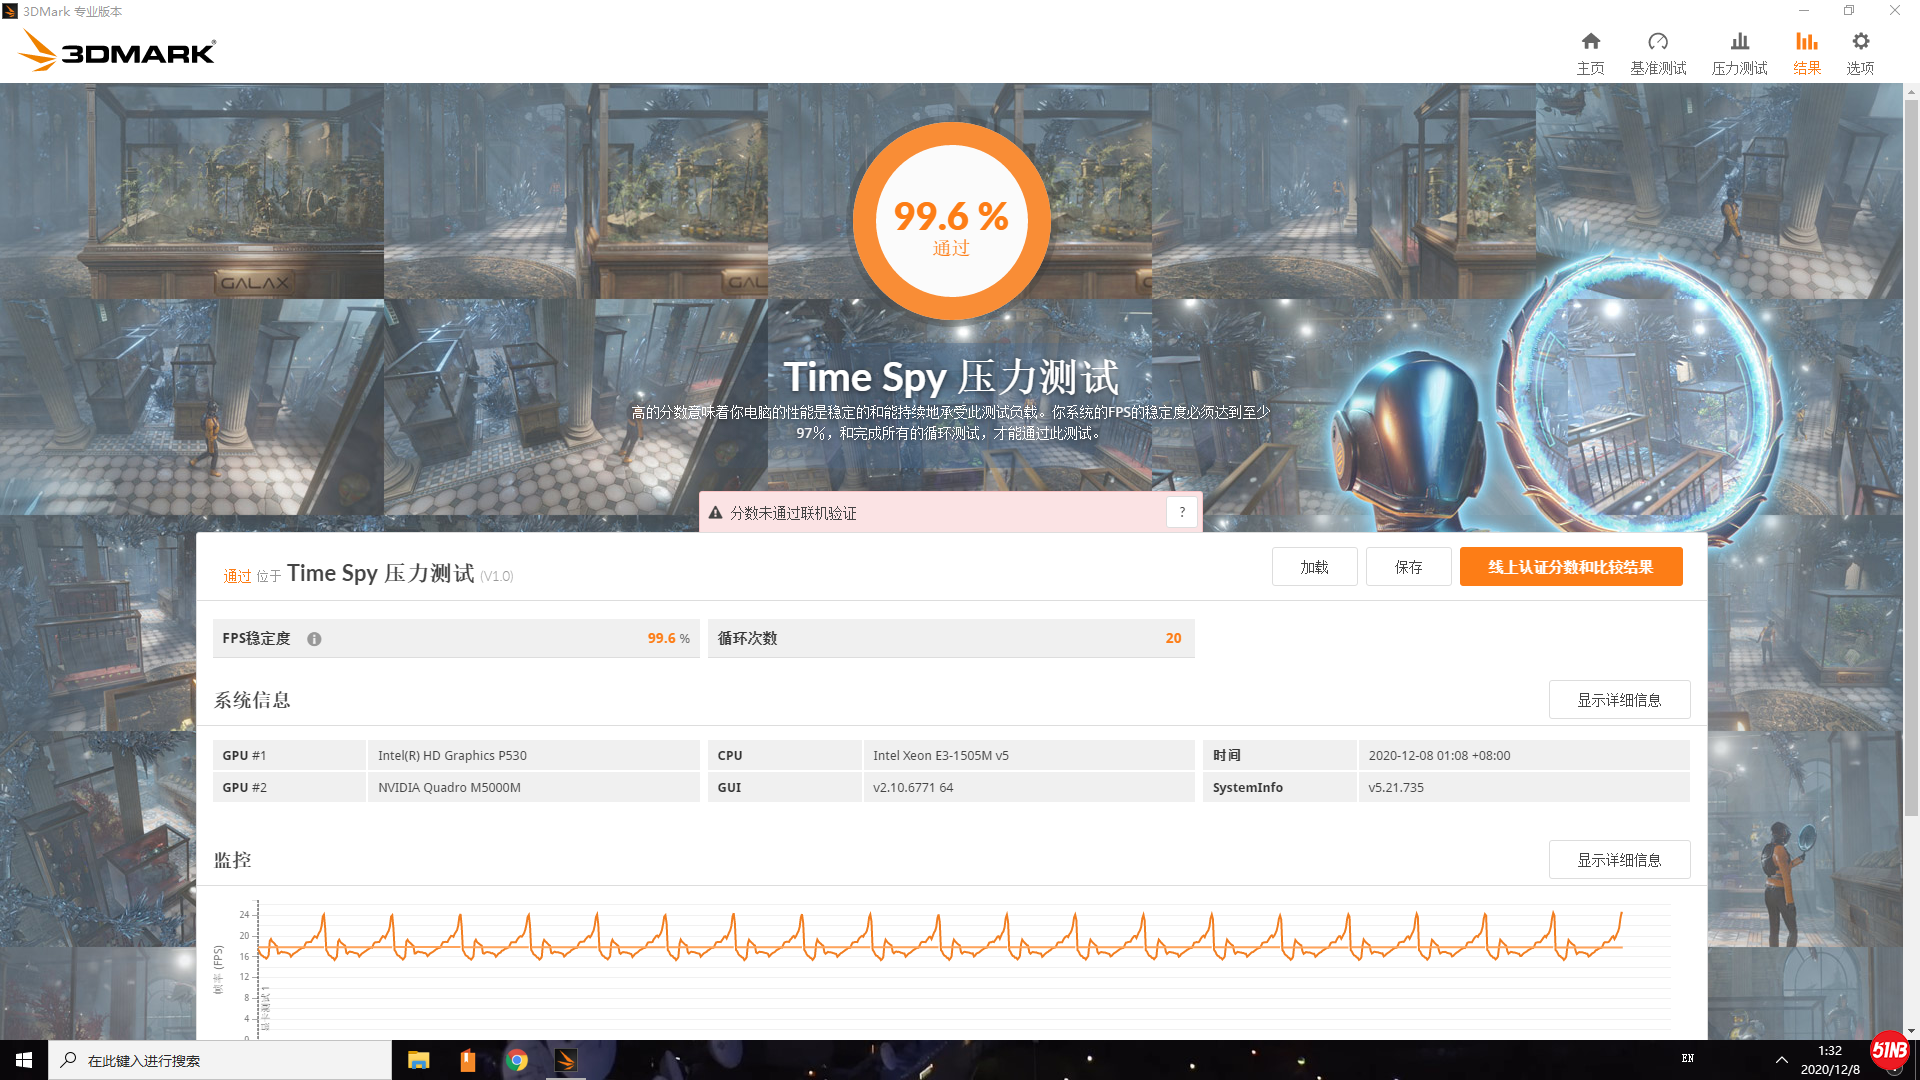1920x1080 pixels.
Task: Open the 基准测试 benchmarks tab
Action: [1658, 53]
